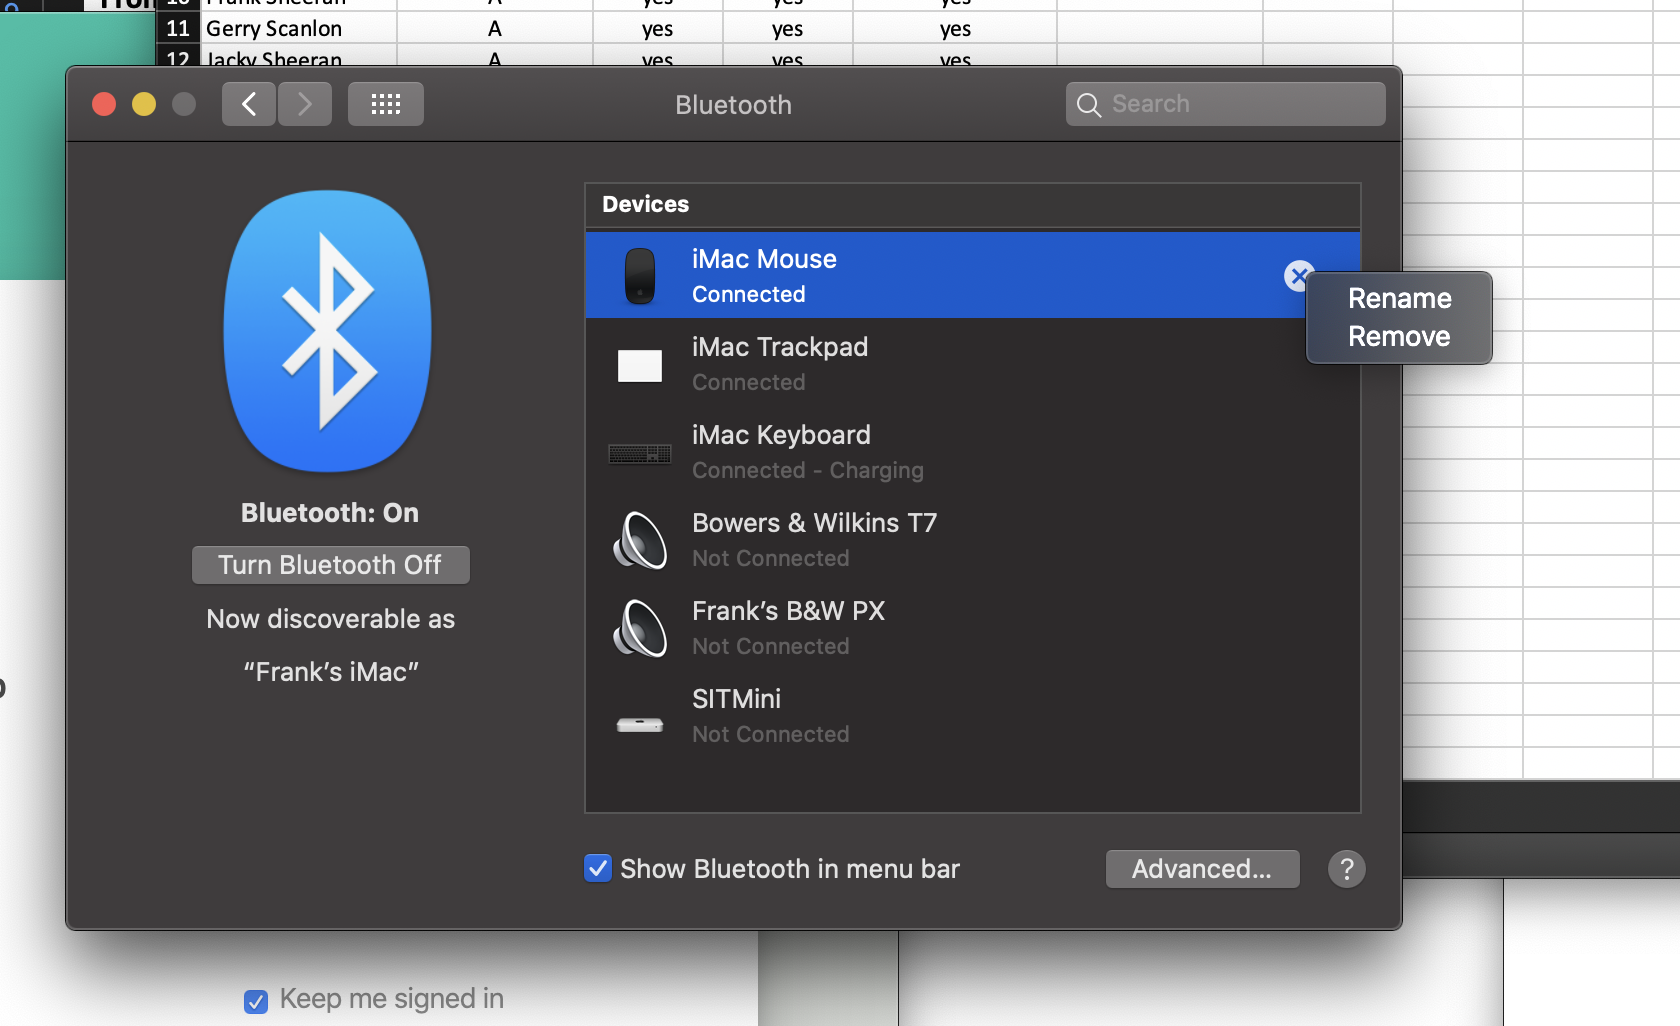1680x1026 pixels.
Task: Show all preferences grid icon
Action: tap(386, 104)
